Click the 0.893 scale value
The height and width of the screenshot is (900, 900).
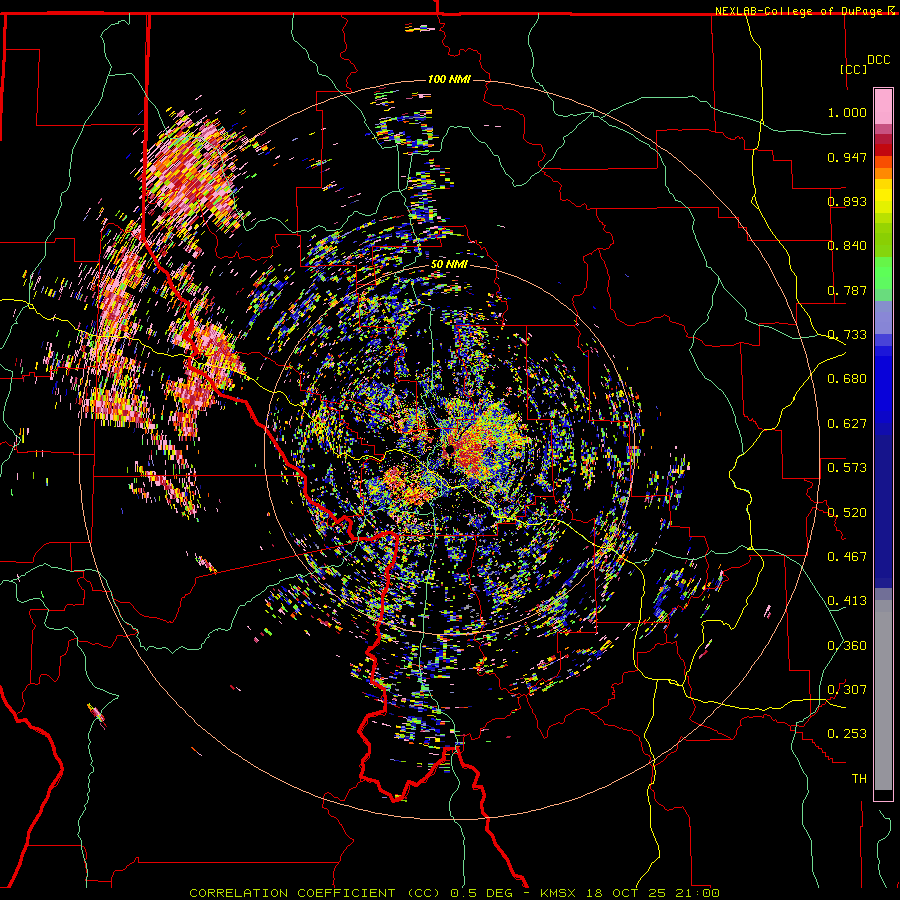[x=847, y=201]
